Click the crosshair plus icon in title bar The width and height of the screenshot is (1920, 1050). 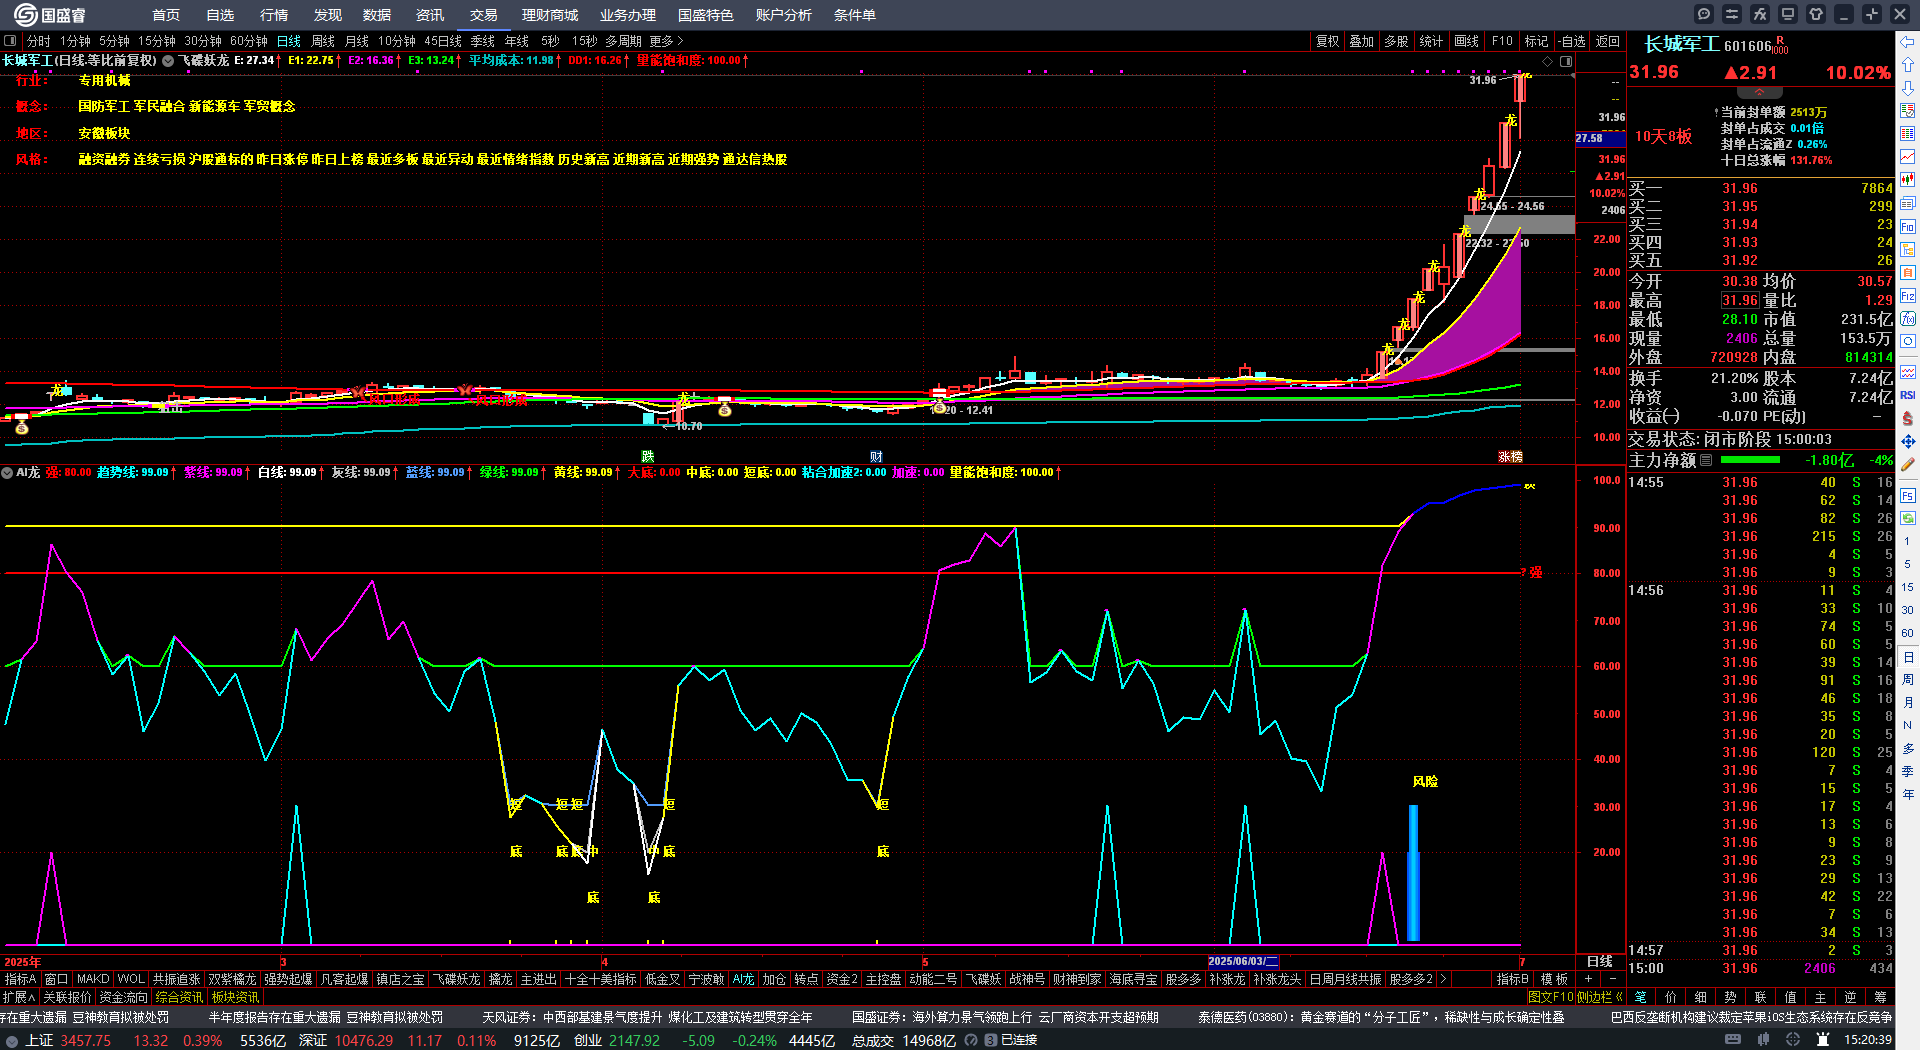1872,14
